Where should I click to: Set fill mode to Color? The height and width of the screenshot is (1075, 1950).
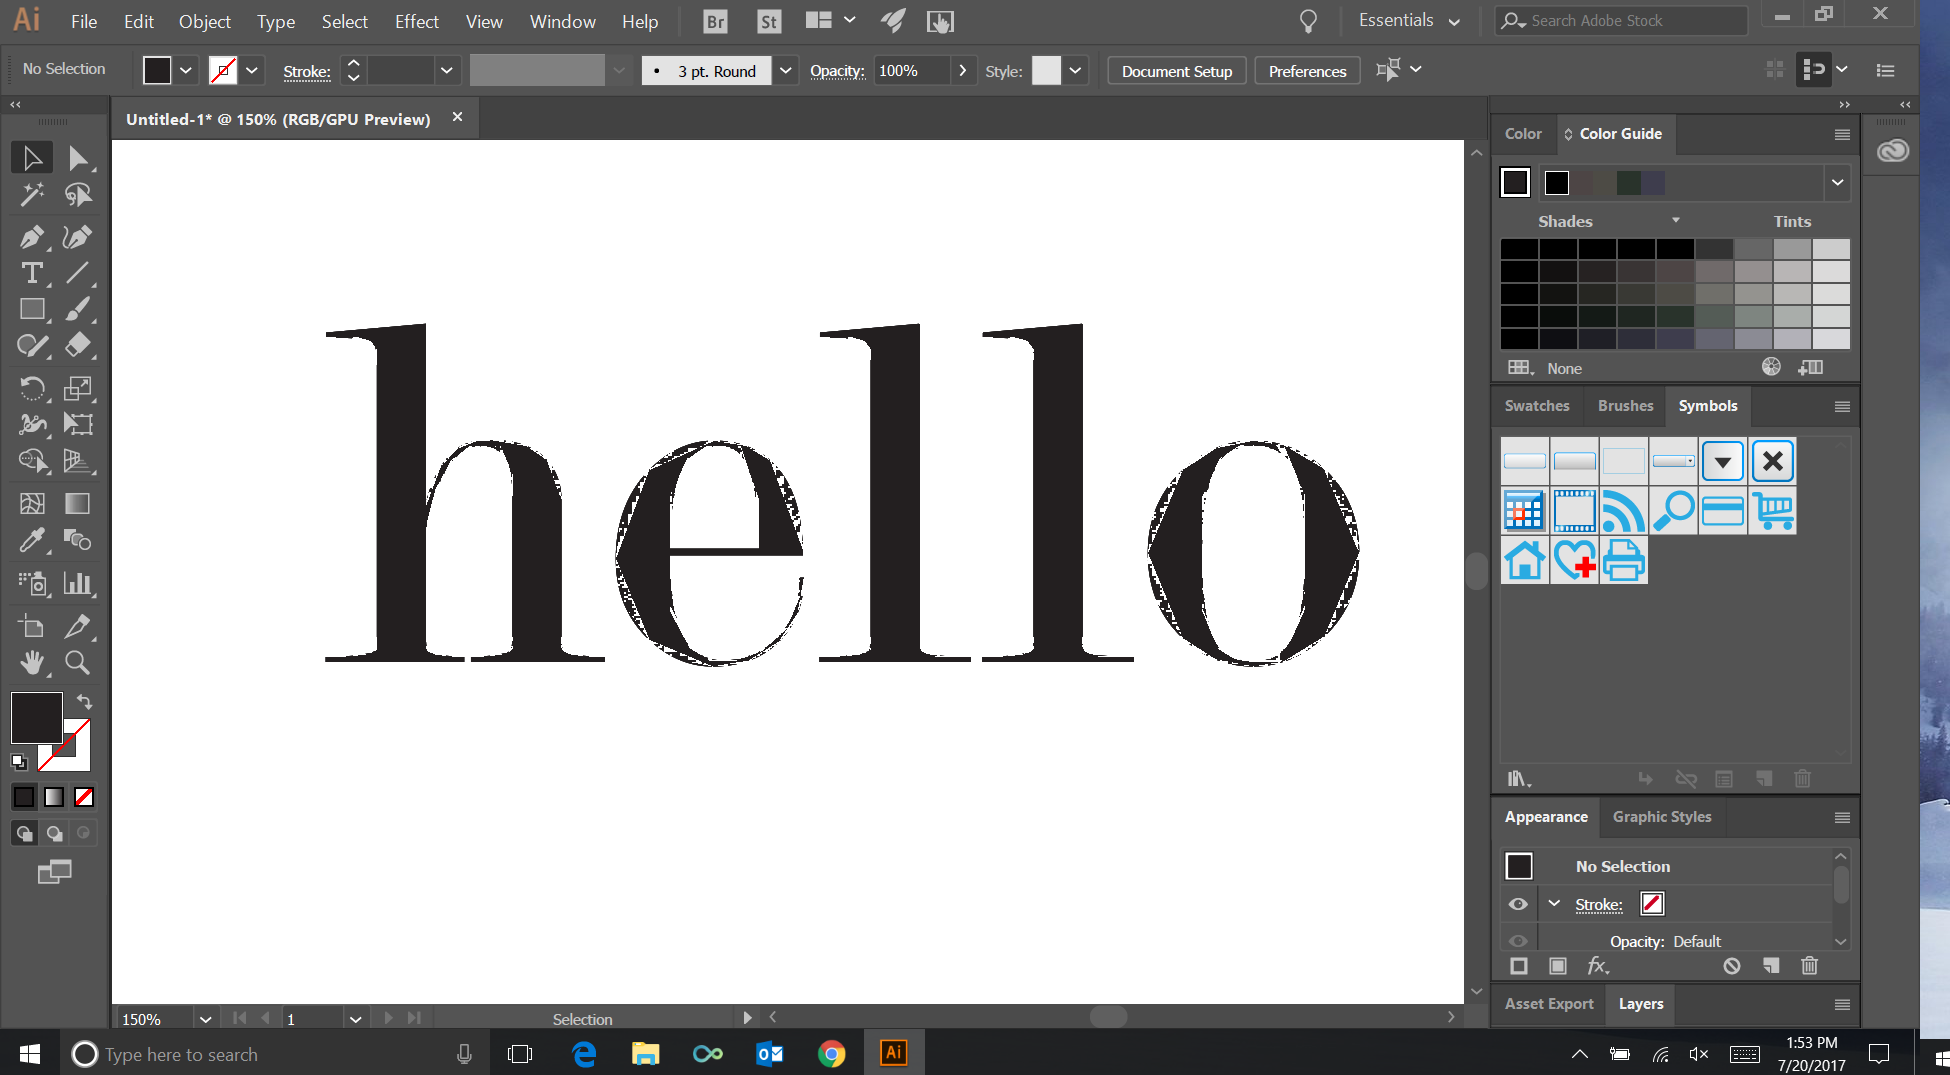click(x=24, y=797)
